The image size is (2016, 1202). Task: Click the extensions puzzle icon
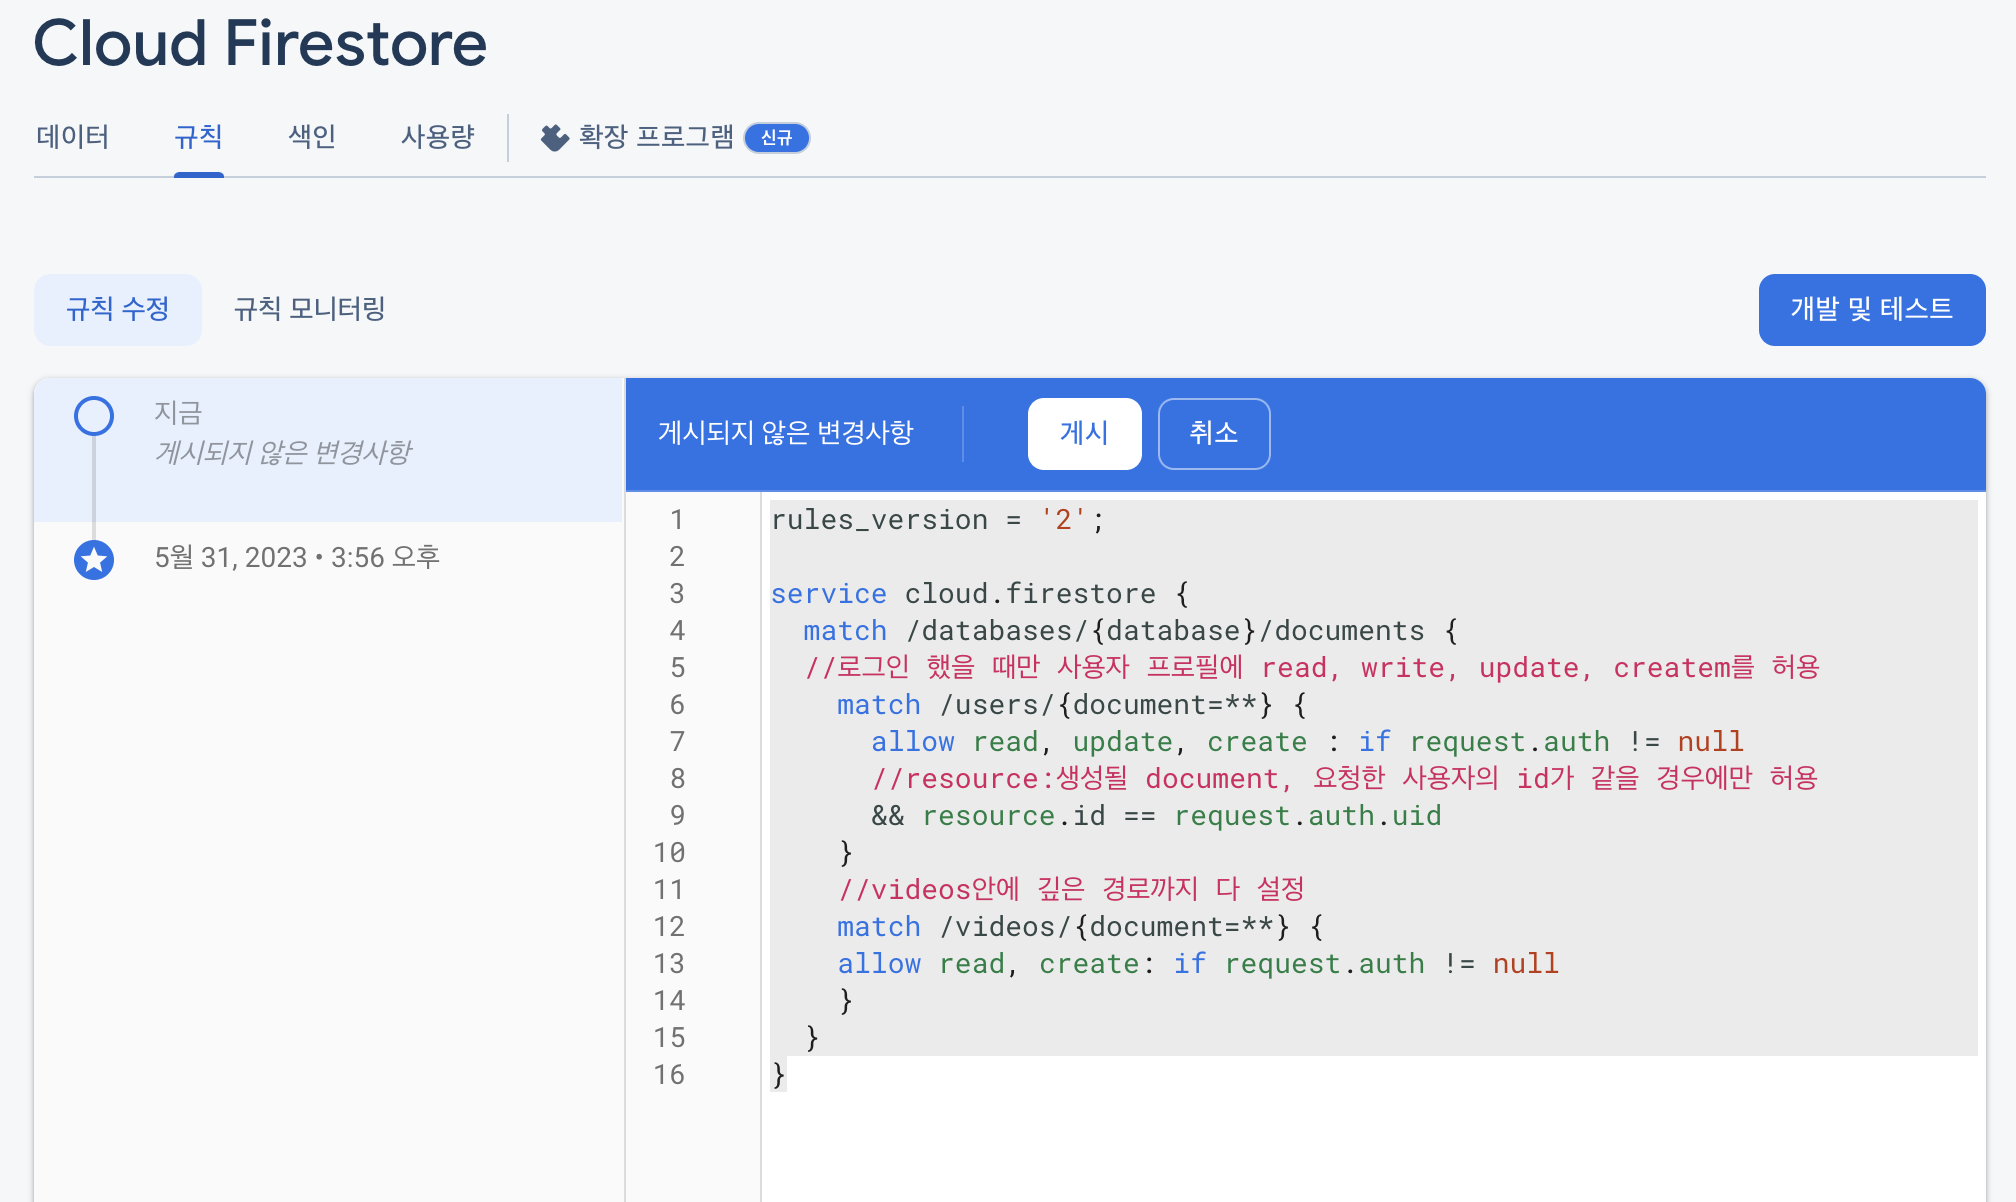(554, 137)
